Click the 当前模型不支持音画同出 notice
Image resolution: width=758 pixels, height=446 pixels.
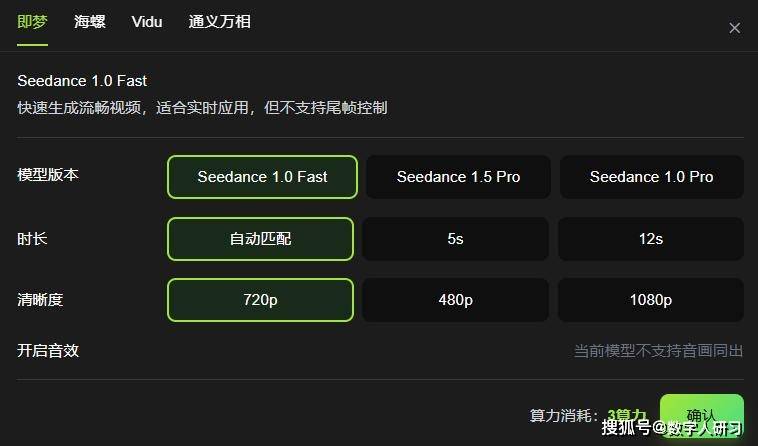pos(658,351)
